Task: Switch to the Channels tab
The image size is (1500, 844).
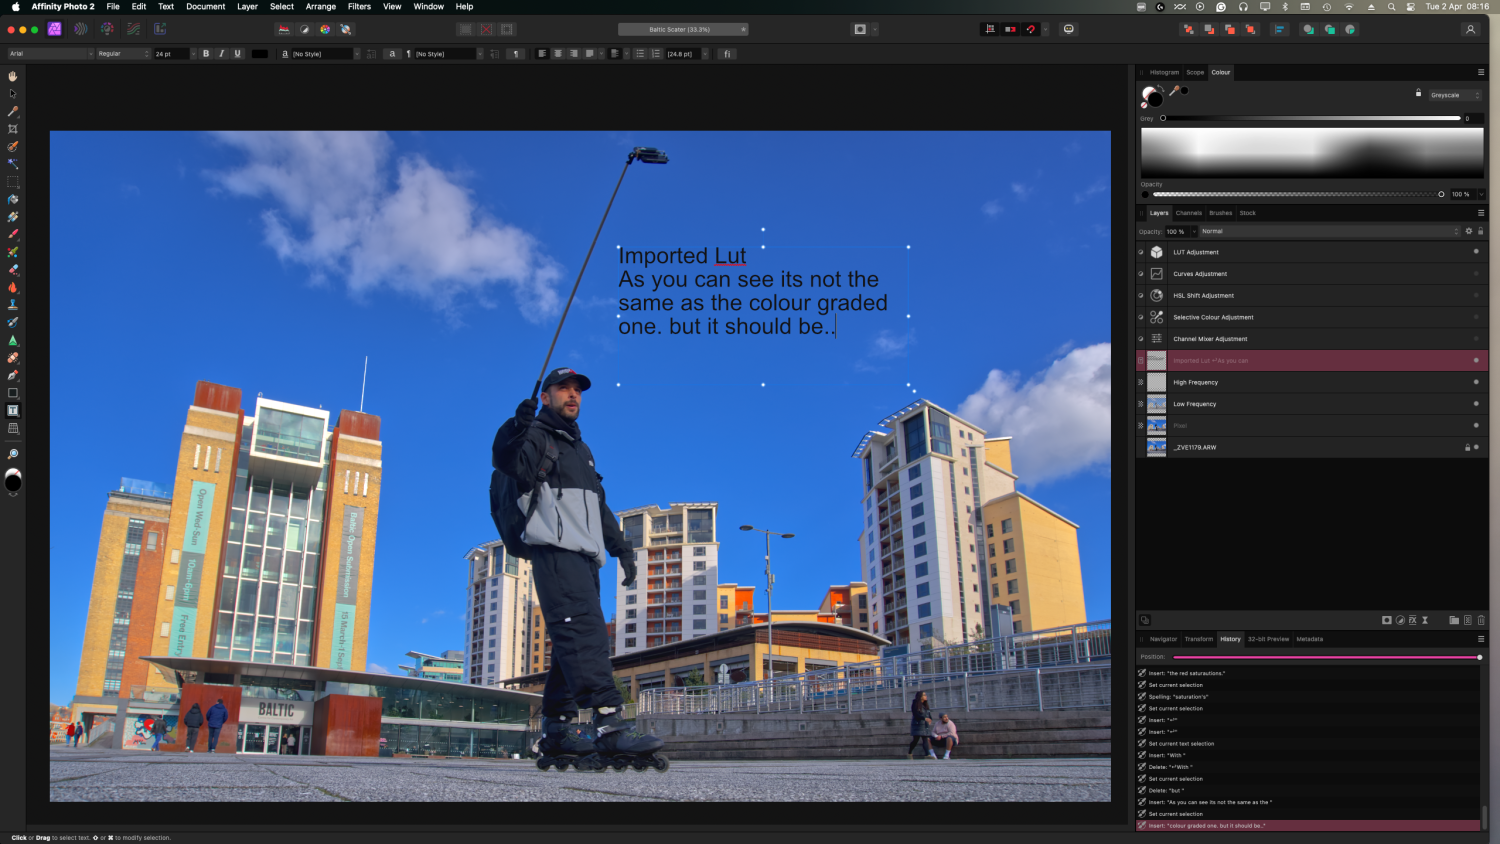Action: pyautogui.click(x=1188, y=213)
